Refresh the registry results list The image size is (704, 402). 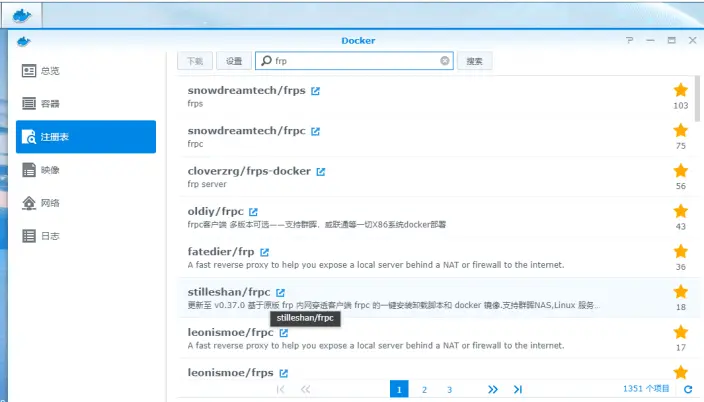(x=688, y=389)
